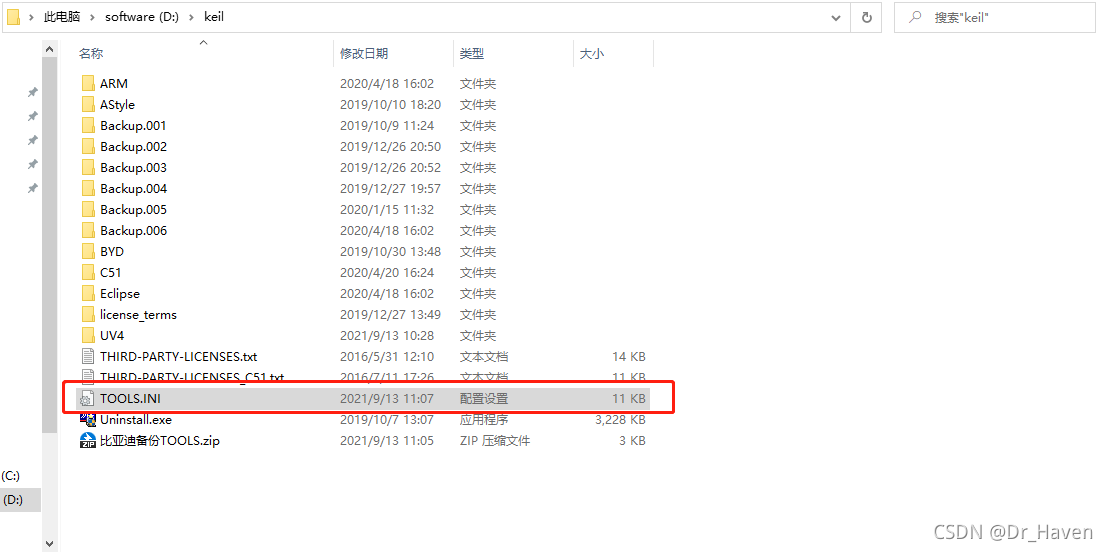The height and width of the screenshot is (552, 1108).
Task: Expand chevron after software (D:) breadcrumb
Action: tap(191, 17)
